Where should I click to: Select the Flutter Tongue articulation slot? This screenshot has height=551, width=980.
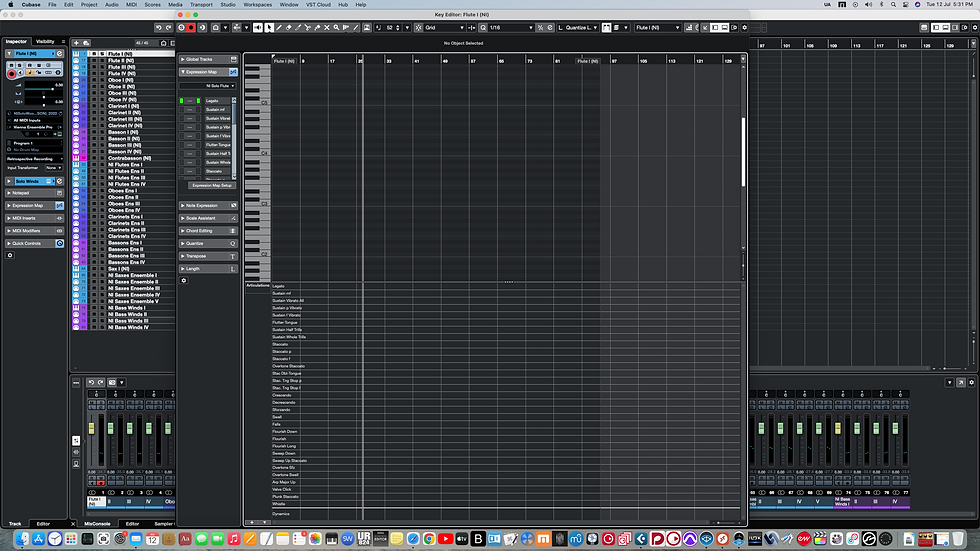(218, 144)
